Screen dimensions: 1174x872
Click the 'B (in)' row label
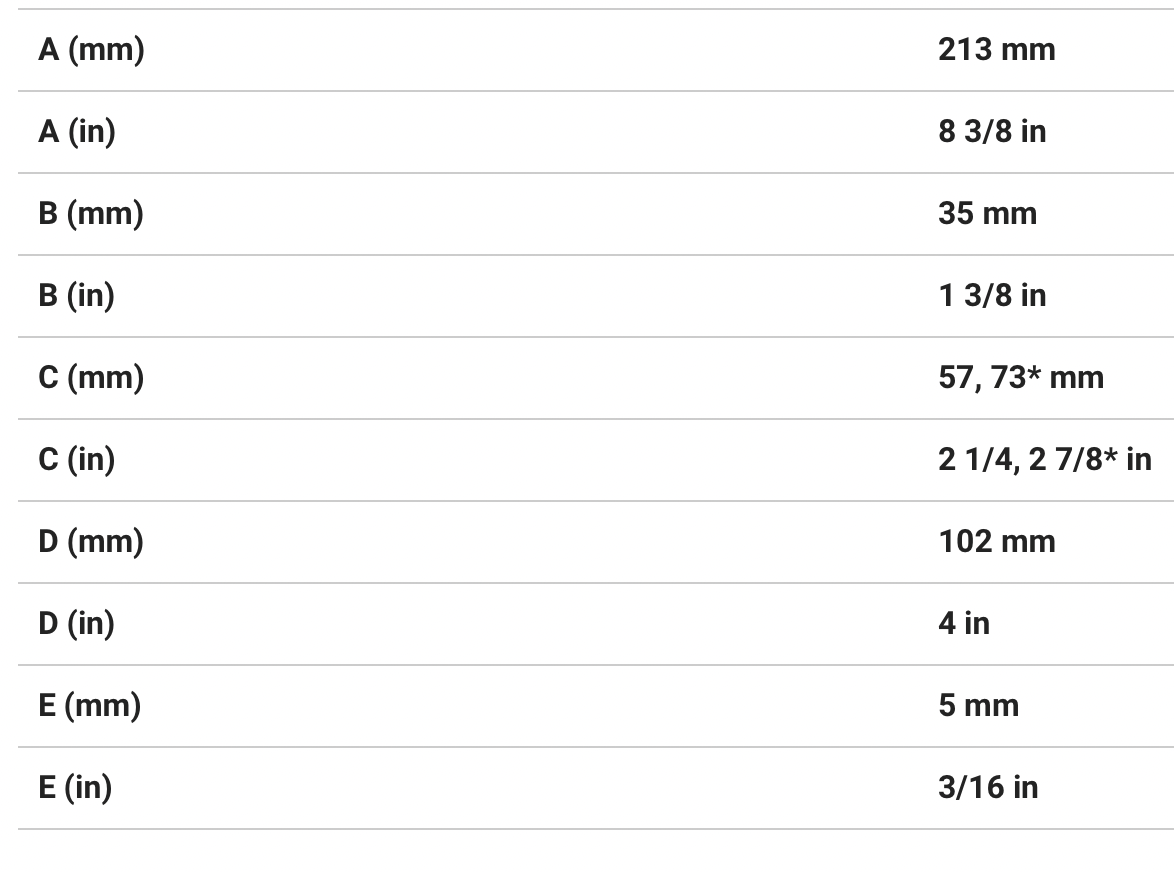click(77, 296)
